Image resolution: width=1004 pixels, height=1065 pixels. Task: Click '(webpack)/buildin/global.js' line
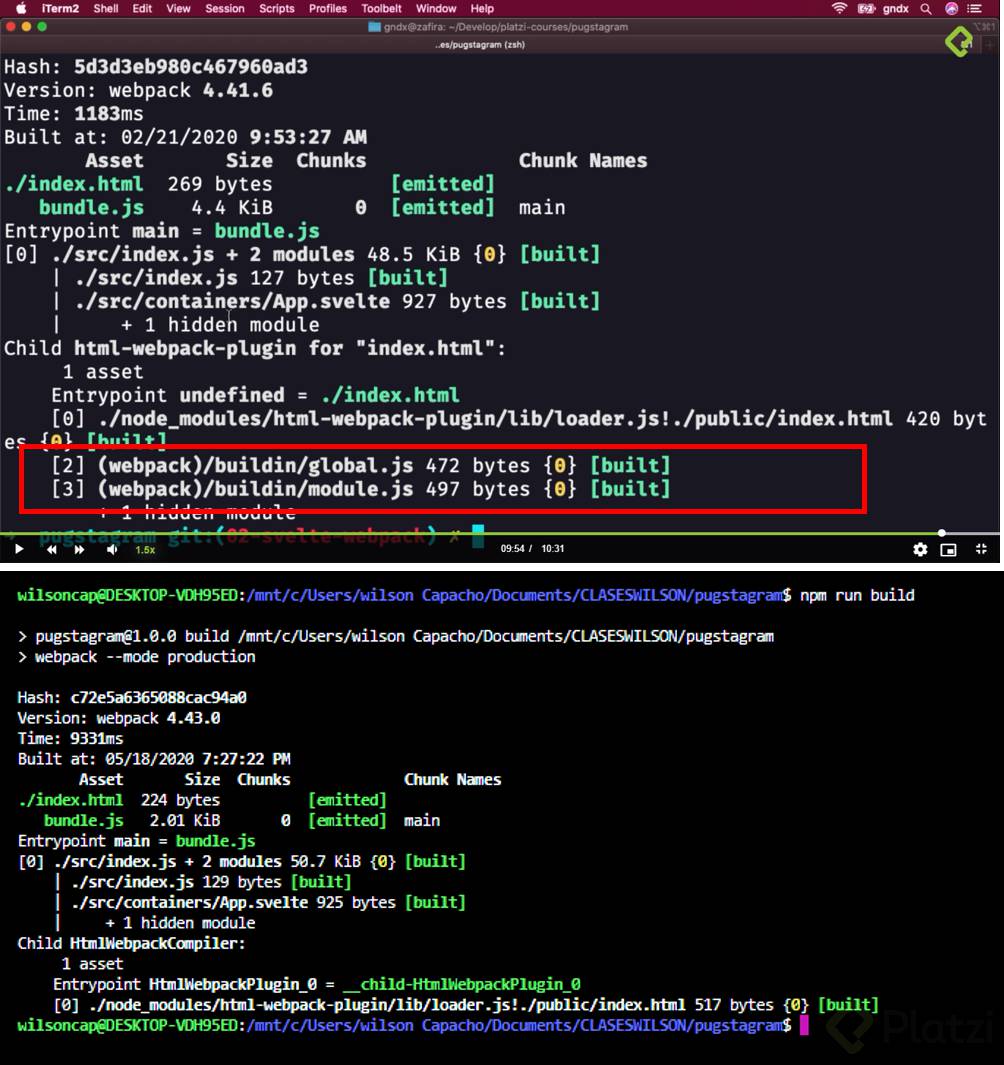pyautogui.click(x=361, y=466)
